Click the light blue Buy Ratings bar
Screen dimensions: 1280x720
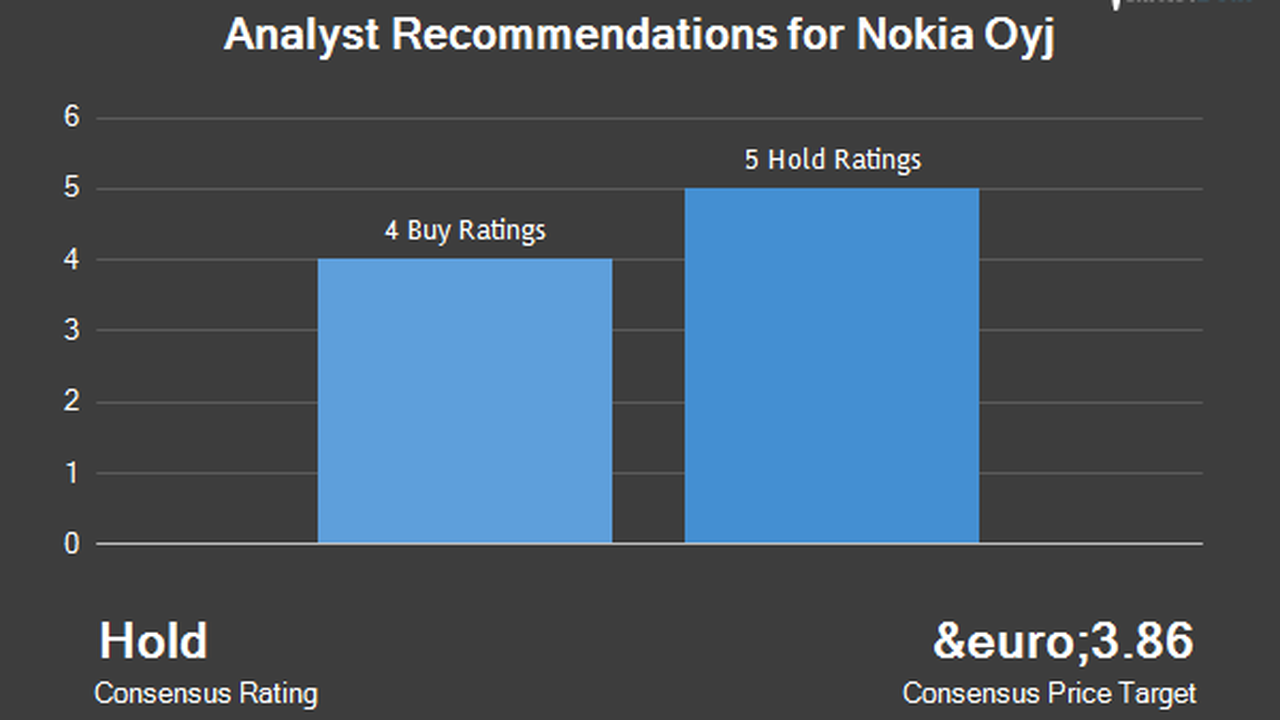pos(465,401)
